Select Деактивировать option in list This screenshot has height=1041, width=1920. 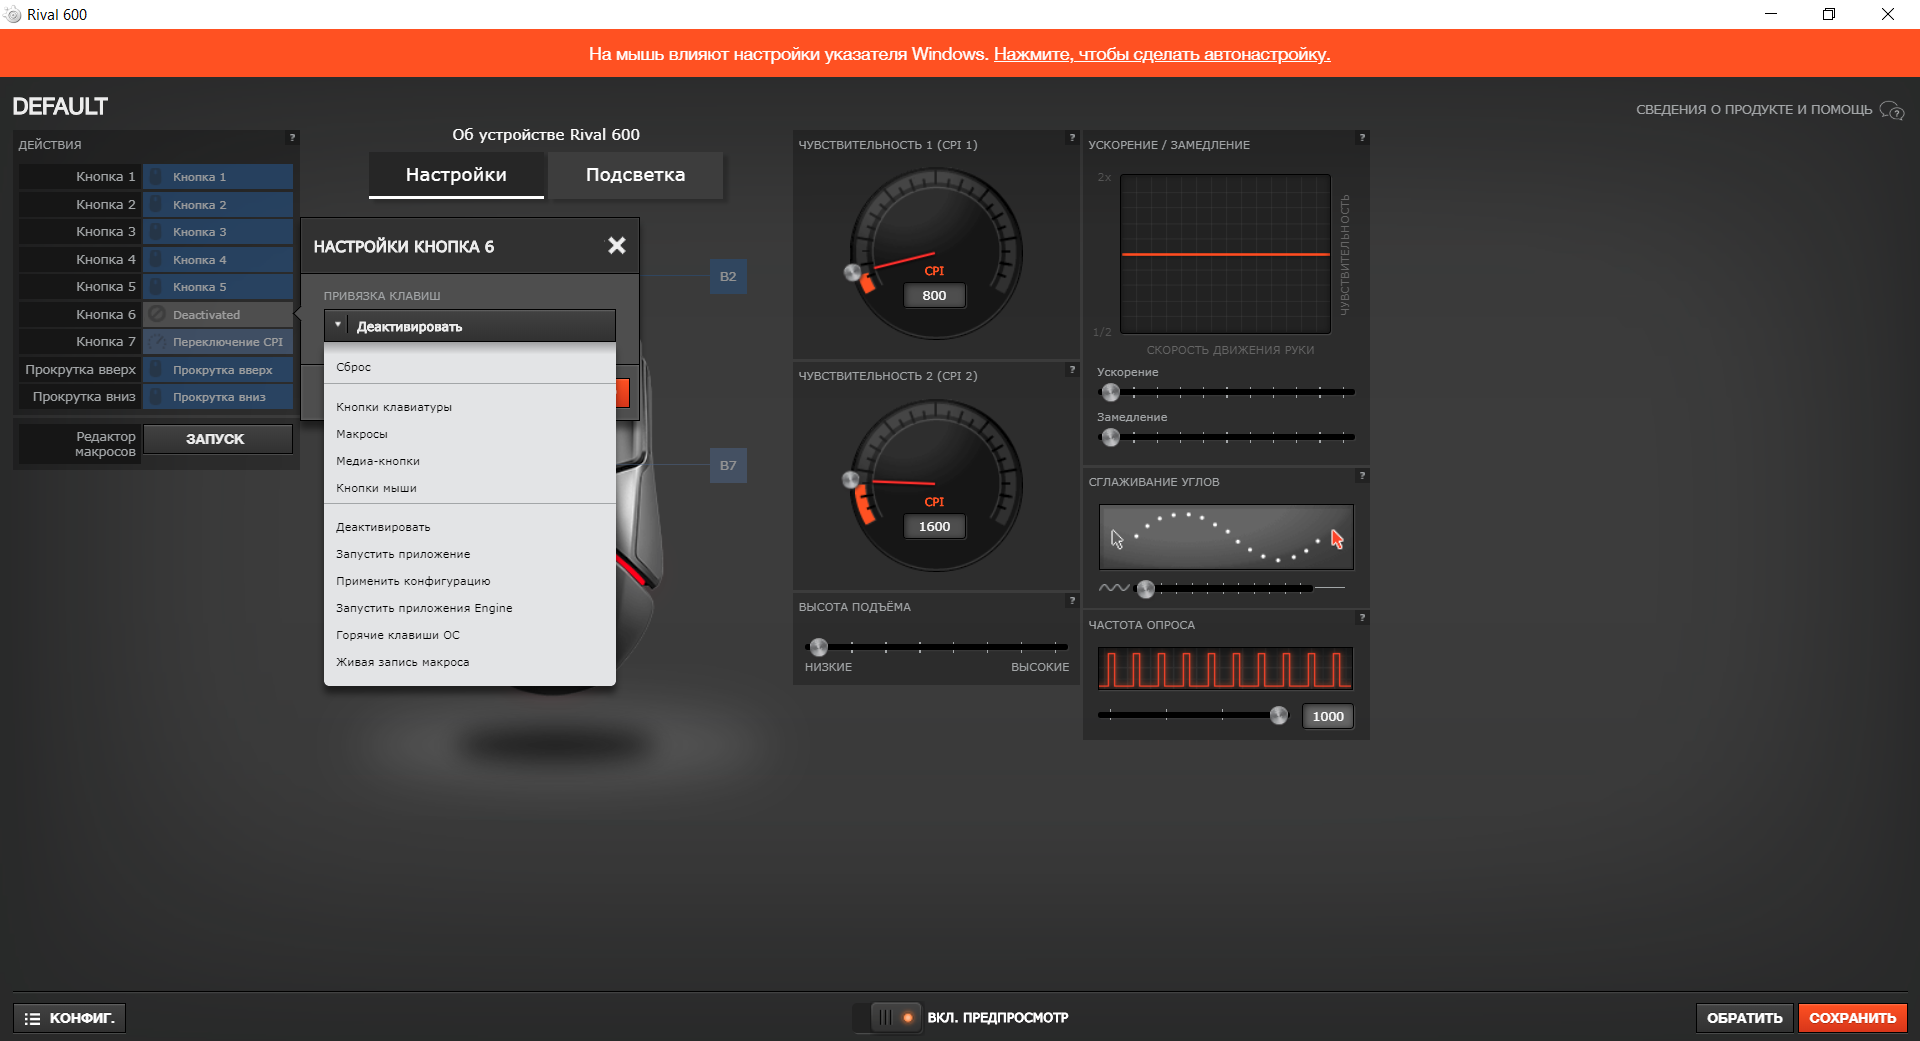click(x=469, y=527)
